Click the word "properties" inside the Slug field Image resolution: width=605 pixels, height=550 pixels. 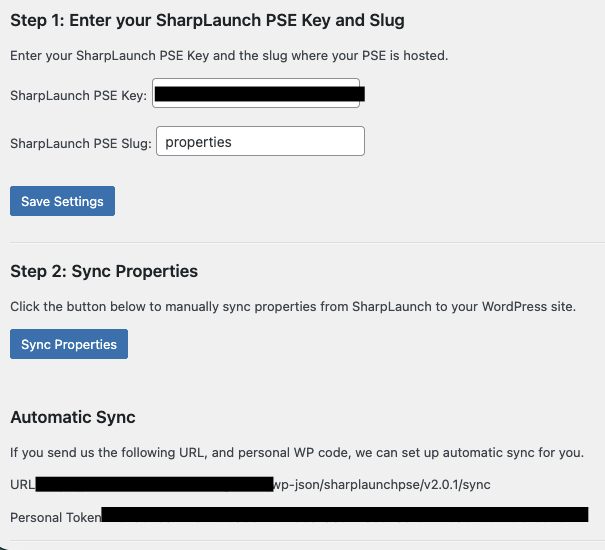pos(198,142)
